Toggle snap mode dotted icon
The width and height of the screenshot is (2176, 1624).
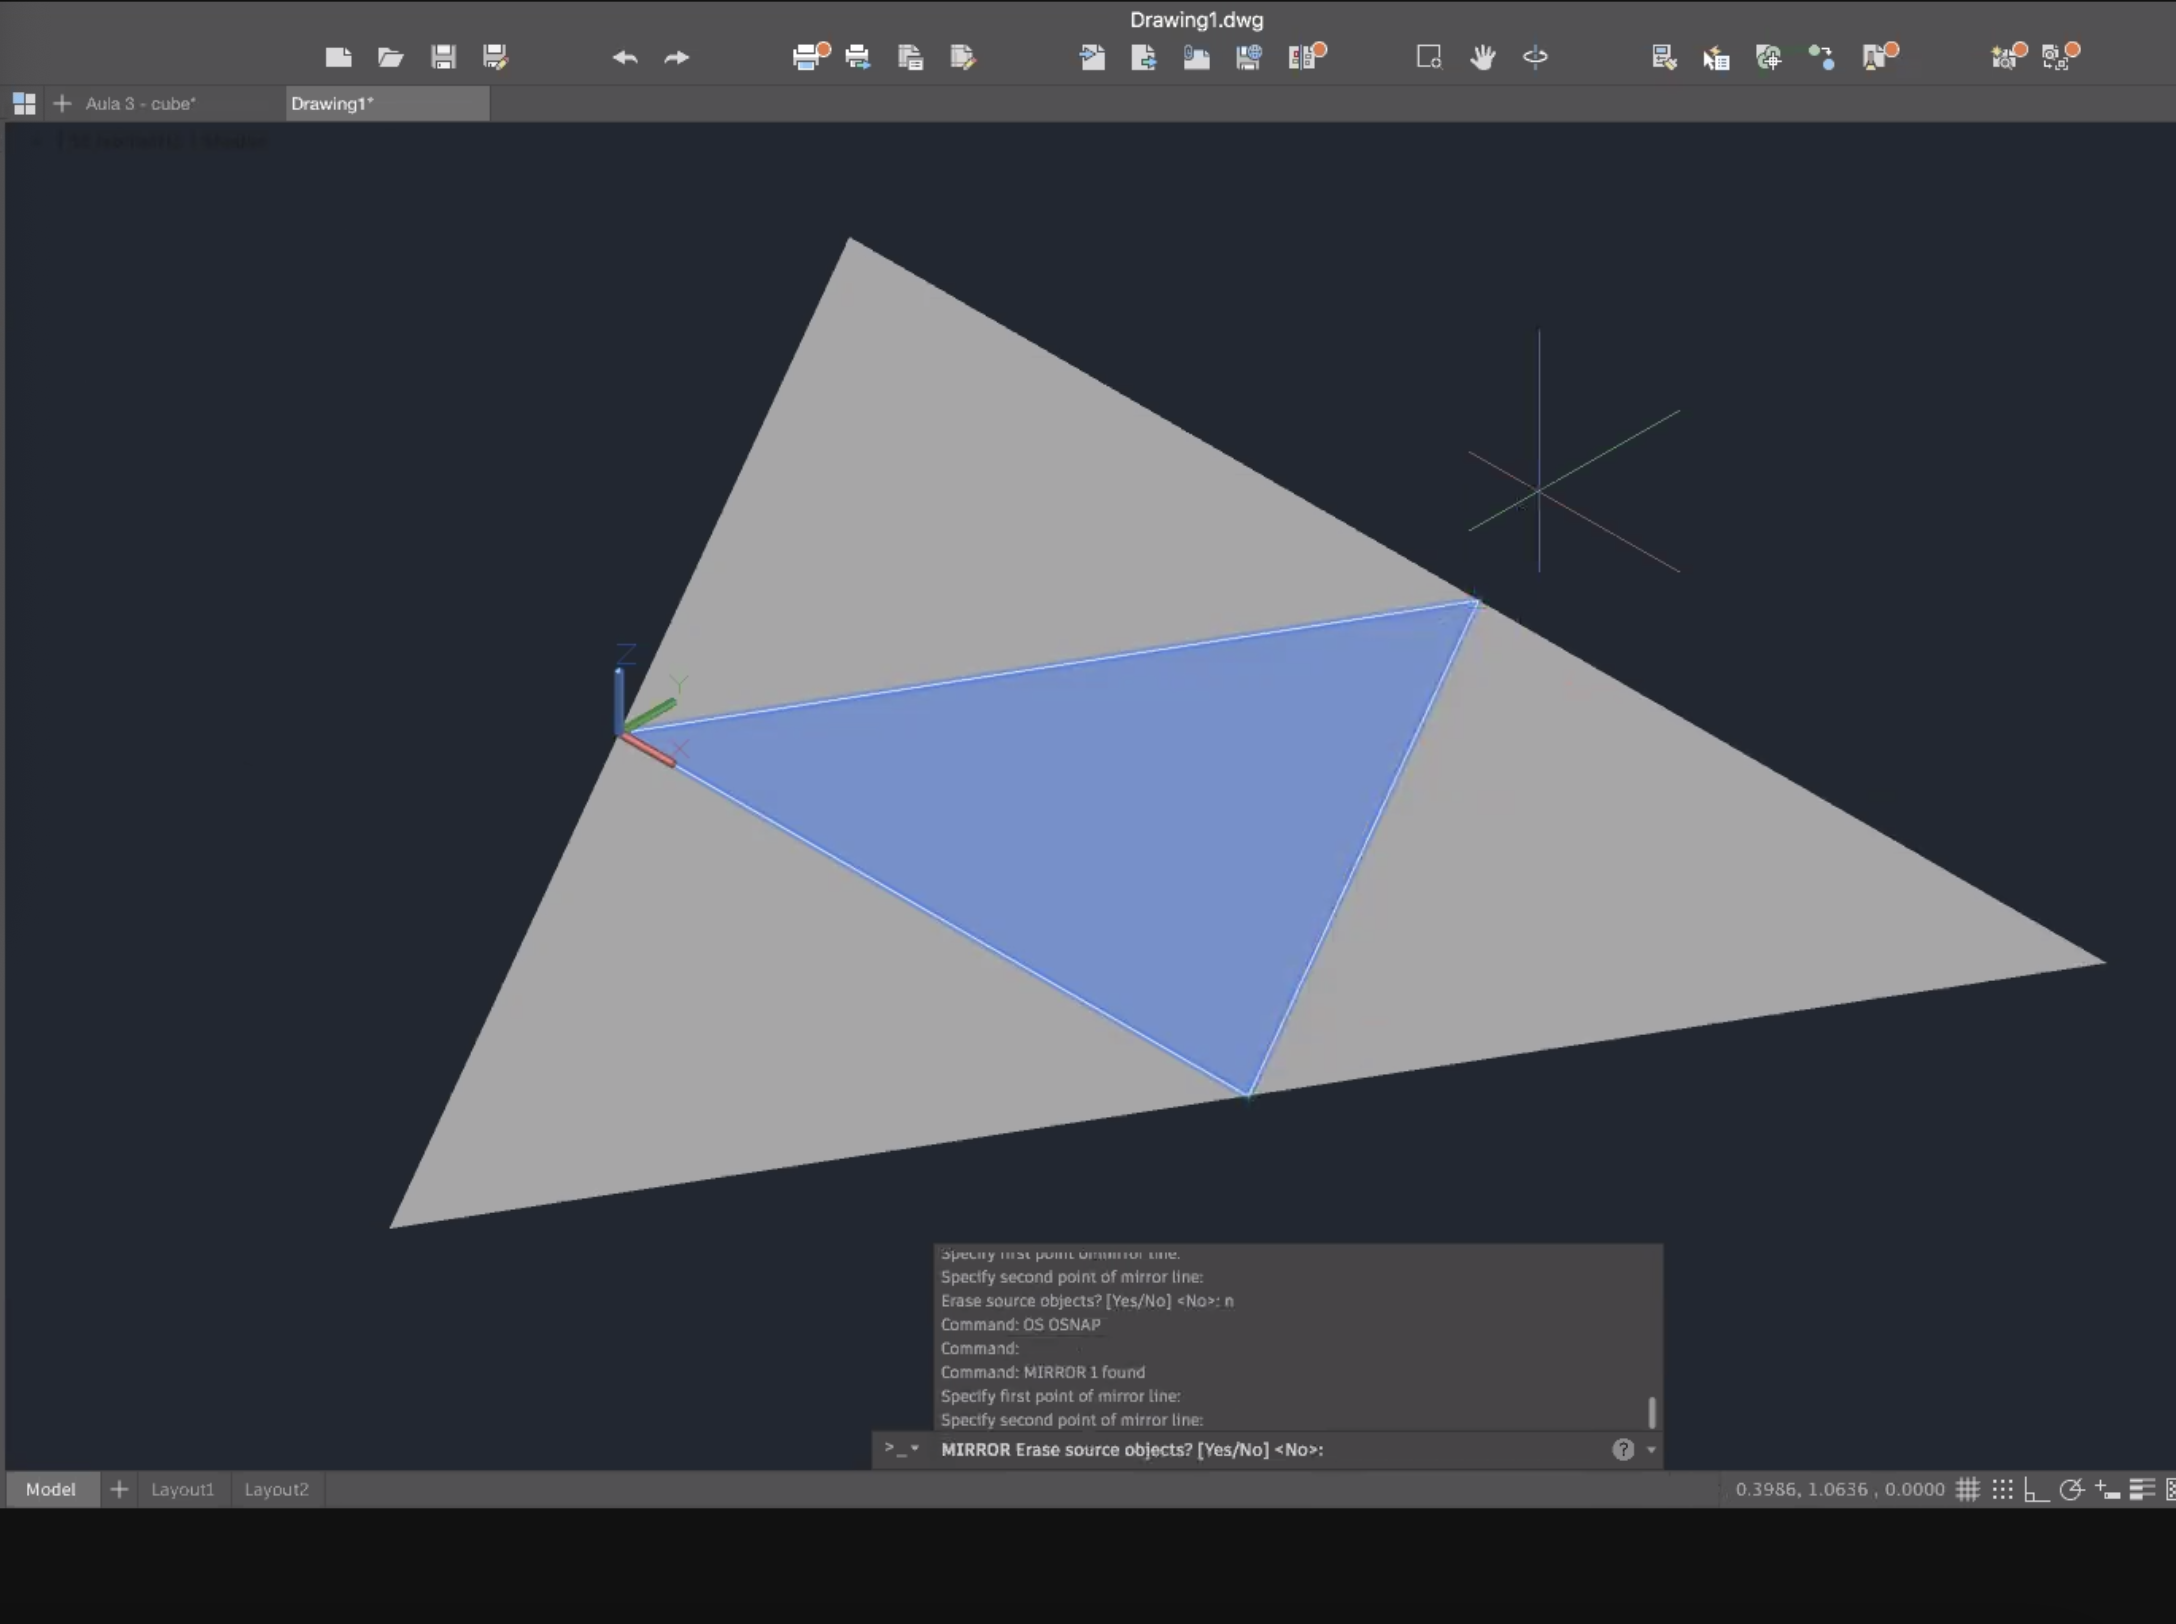point(2002,1489)
